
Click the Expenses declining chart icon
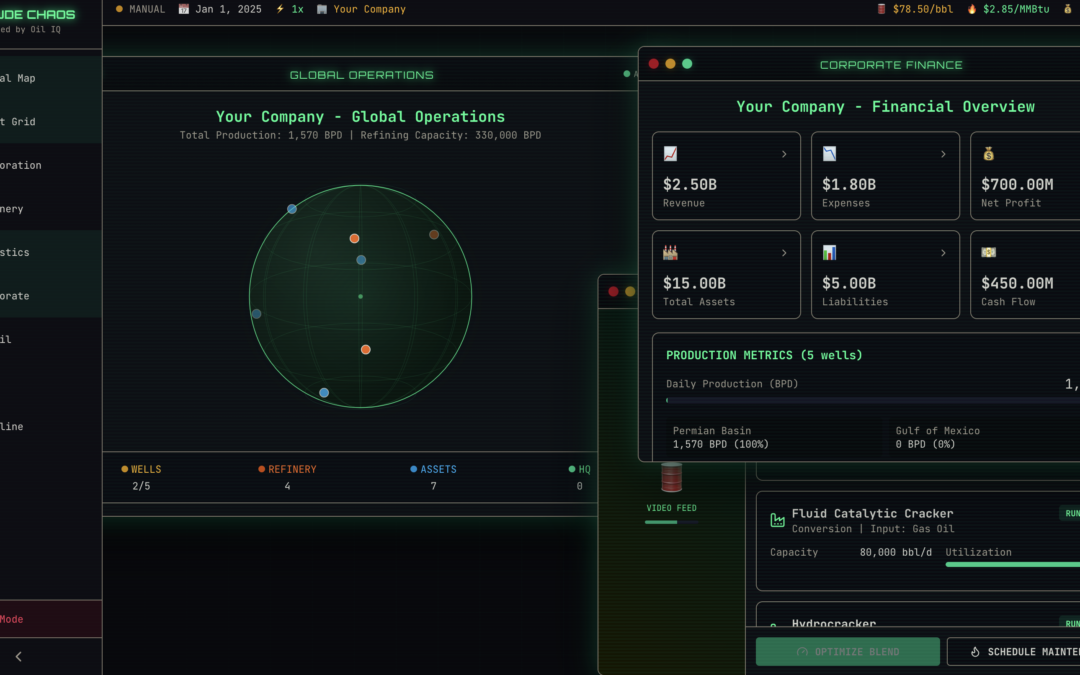829,154
